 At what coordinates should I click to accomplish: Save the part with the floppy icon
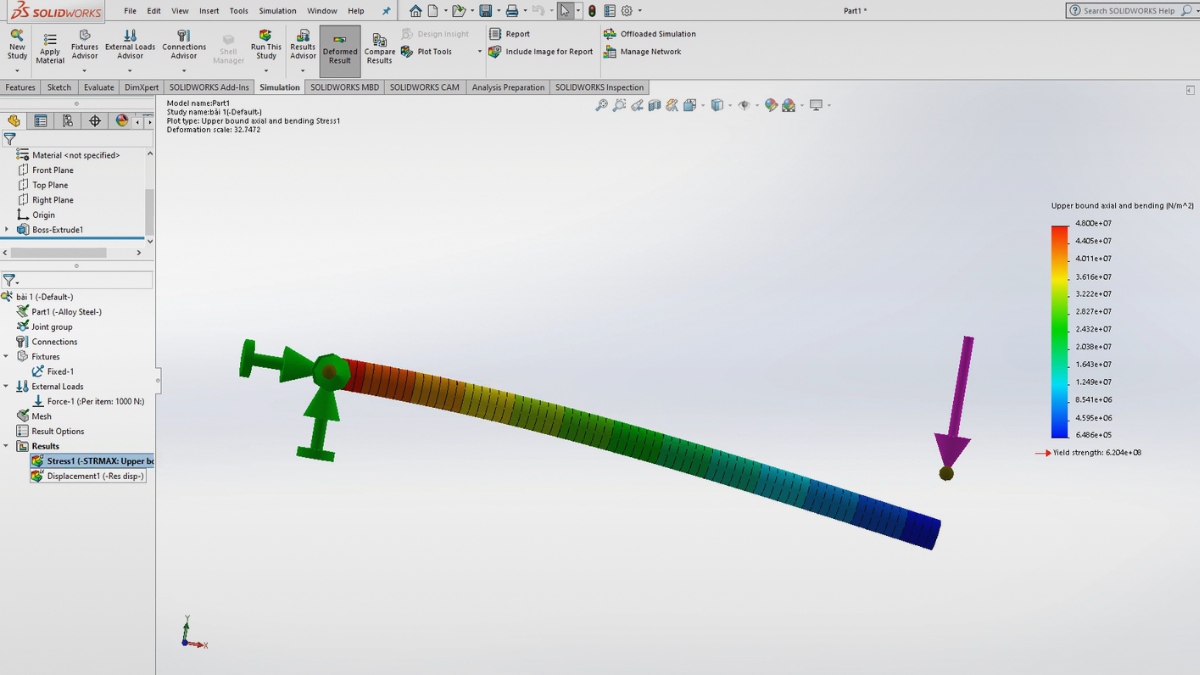(x=485, y=11)
